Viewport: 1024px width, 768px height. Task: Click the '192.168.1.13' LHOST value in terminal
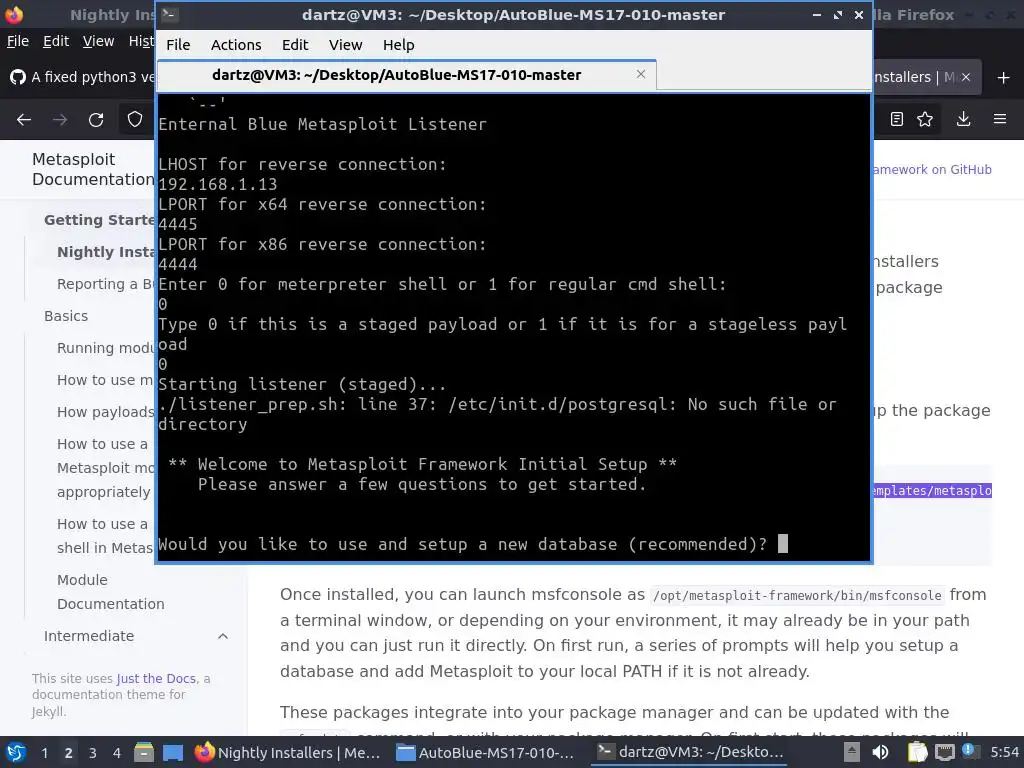[x=218, y=184]
